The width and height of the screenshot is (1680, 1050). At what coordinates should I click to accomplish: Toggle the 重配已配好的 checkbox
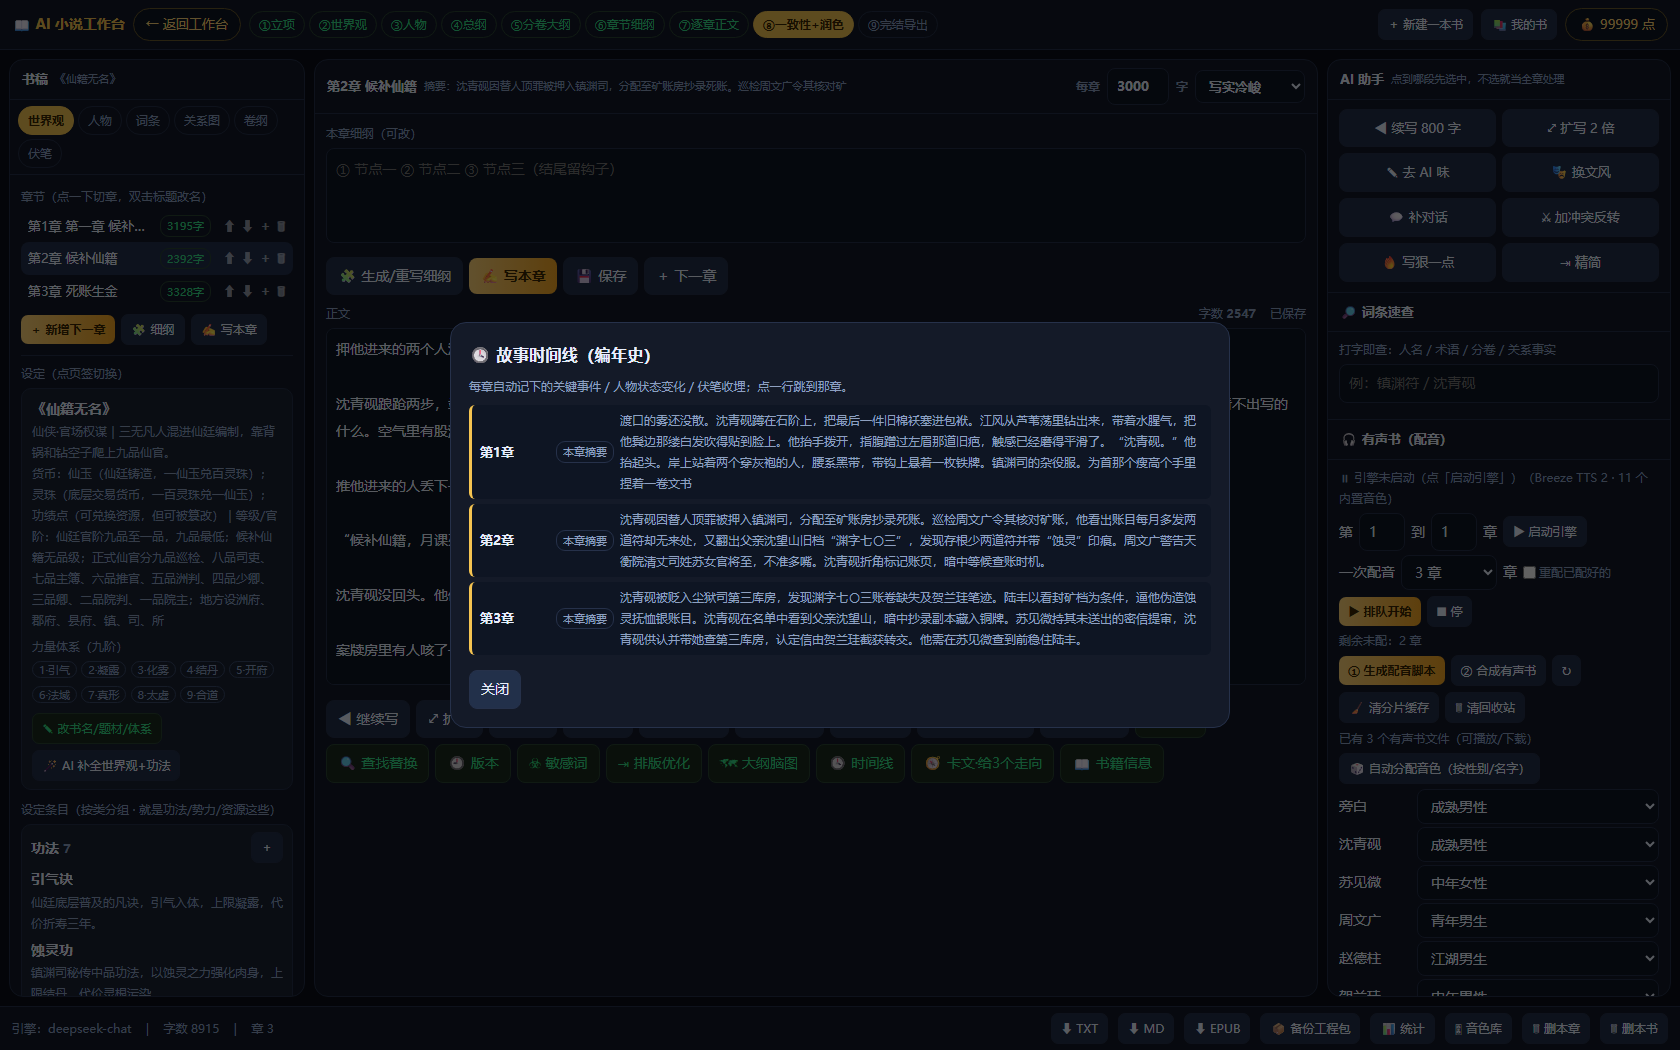point(1529,572)
